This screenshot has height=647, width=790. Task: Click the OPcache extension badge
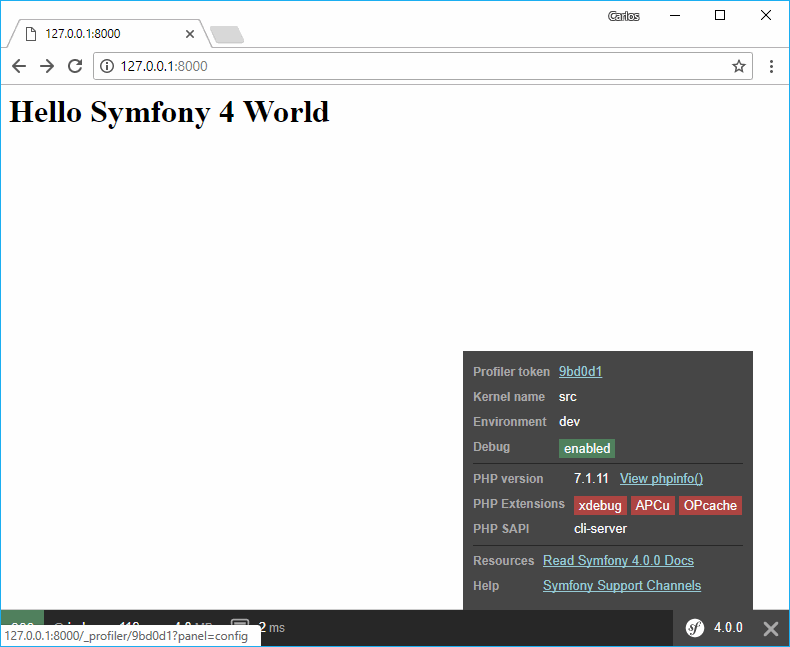coord(710,505)
